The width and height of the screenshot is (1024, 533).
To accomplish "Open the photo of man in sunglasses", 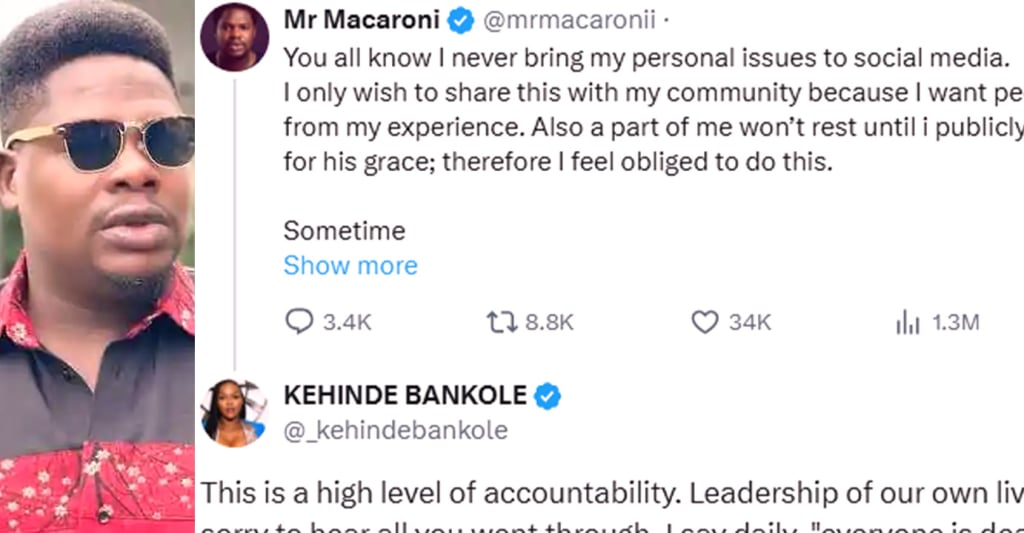I will pos(97,266).
